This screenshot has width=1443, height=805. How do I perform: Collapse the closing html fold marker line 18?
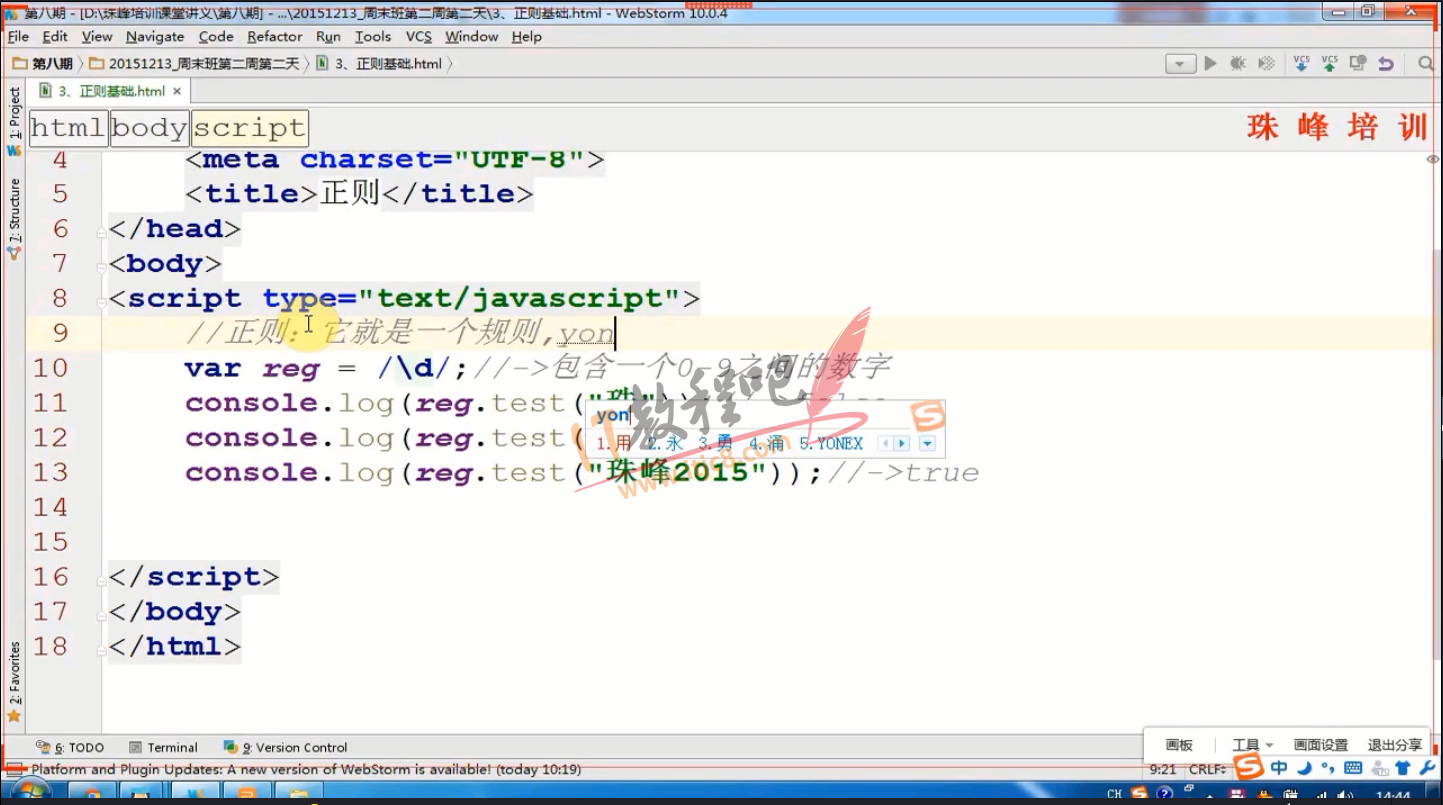coord(102,651)
